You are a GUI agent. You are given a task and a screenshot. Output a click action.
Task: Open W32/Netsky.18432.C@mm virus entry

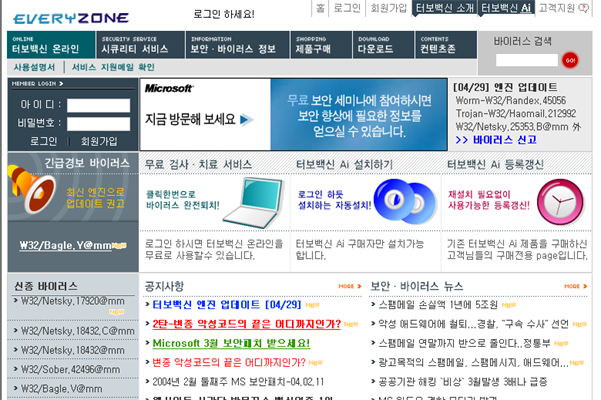[77, 331]
